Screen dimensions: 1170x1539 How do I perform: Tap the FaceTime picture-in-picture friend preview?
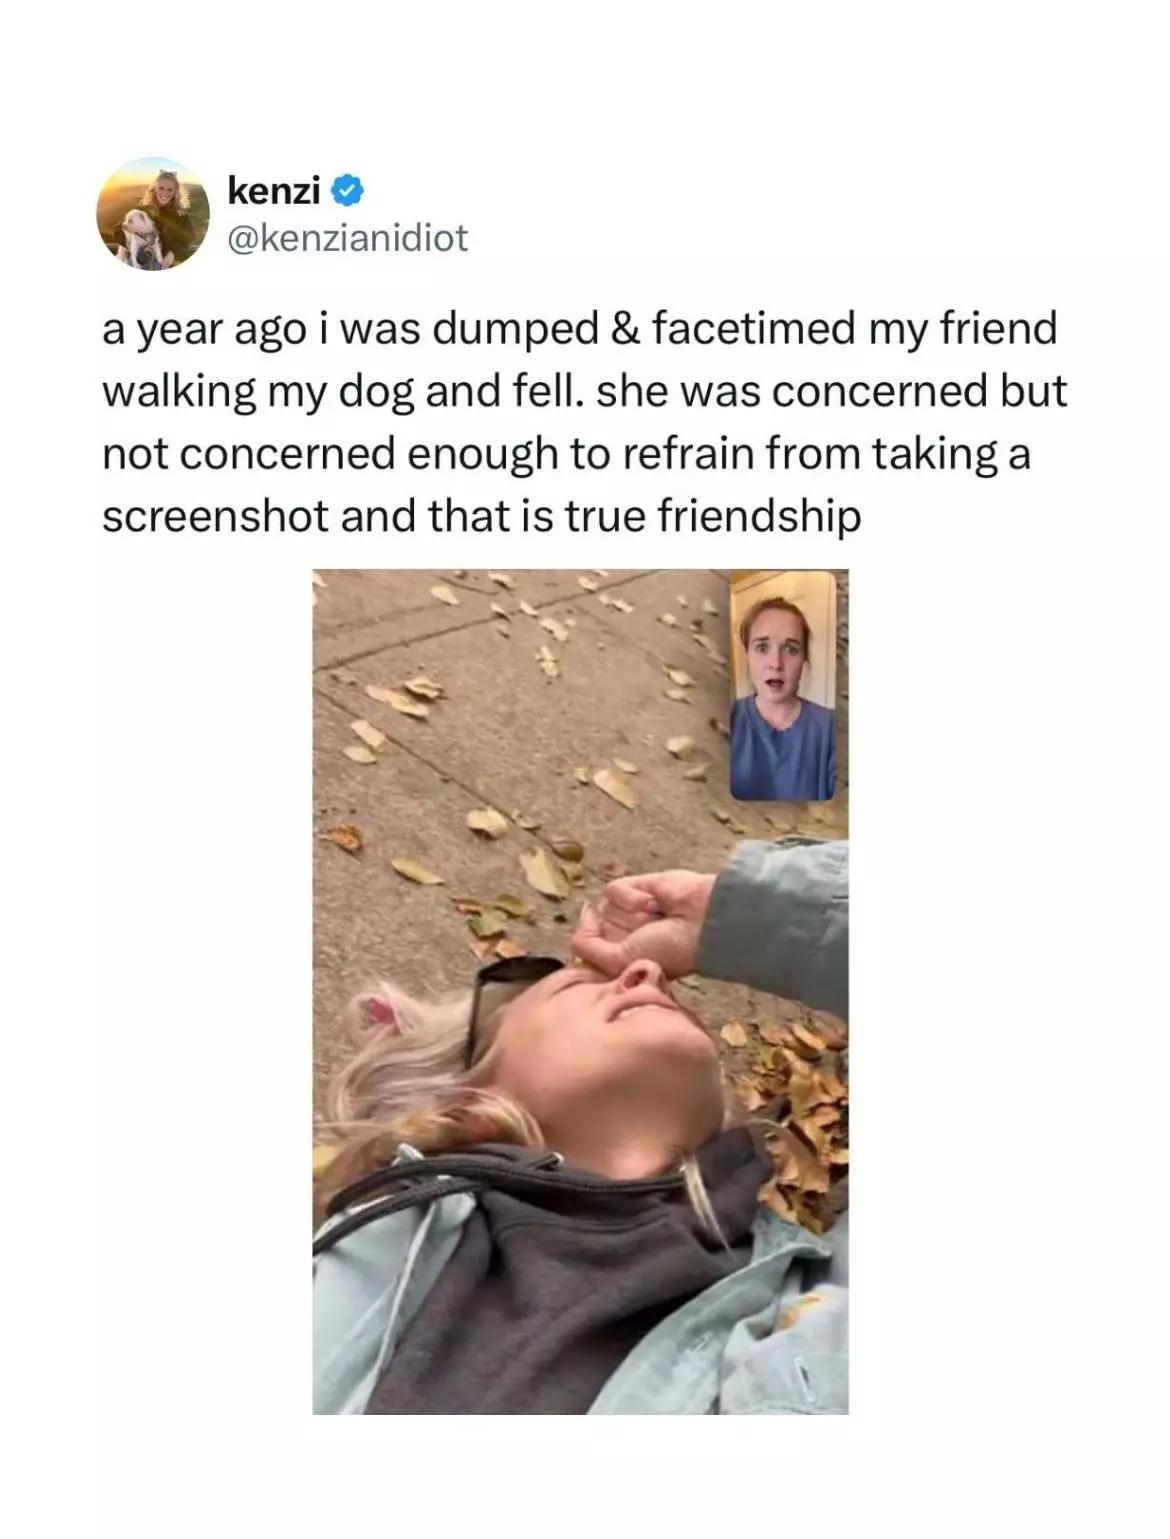[x=783, y=685]
